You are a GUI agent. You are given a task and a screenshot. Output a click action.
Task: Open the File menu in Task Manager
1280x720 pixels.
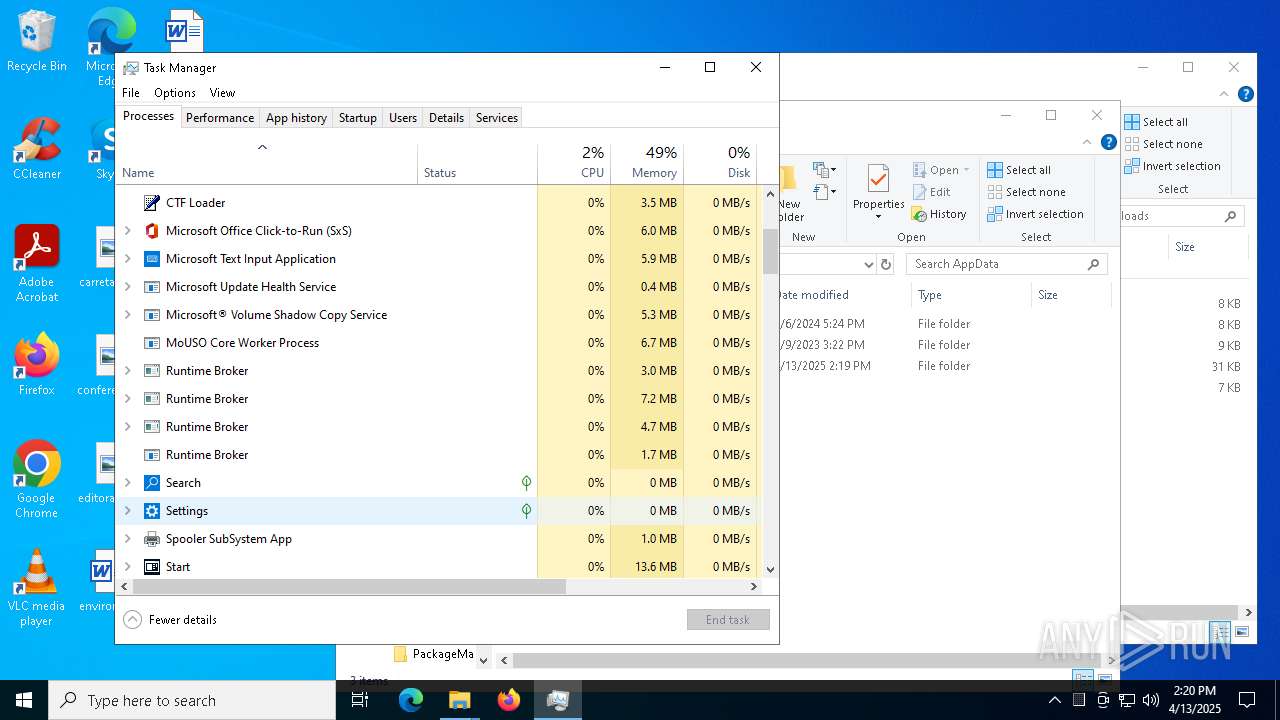[131, 93]
